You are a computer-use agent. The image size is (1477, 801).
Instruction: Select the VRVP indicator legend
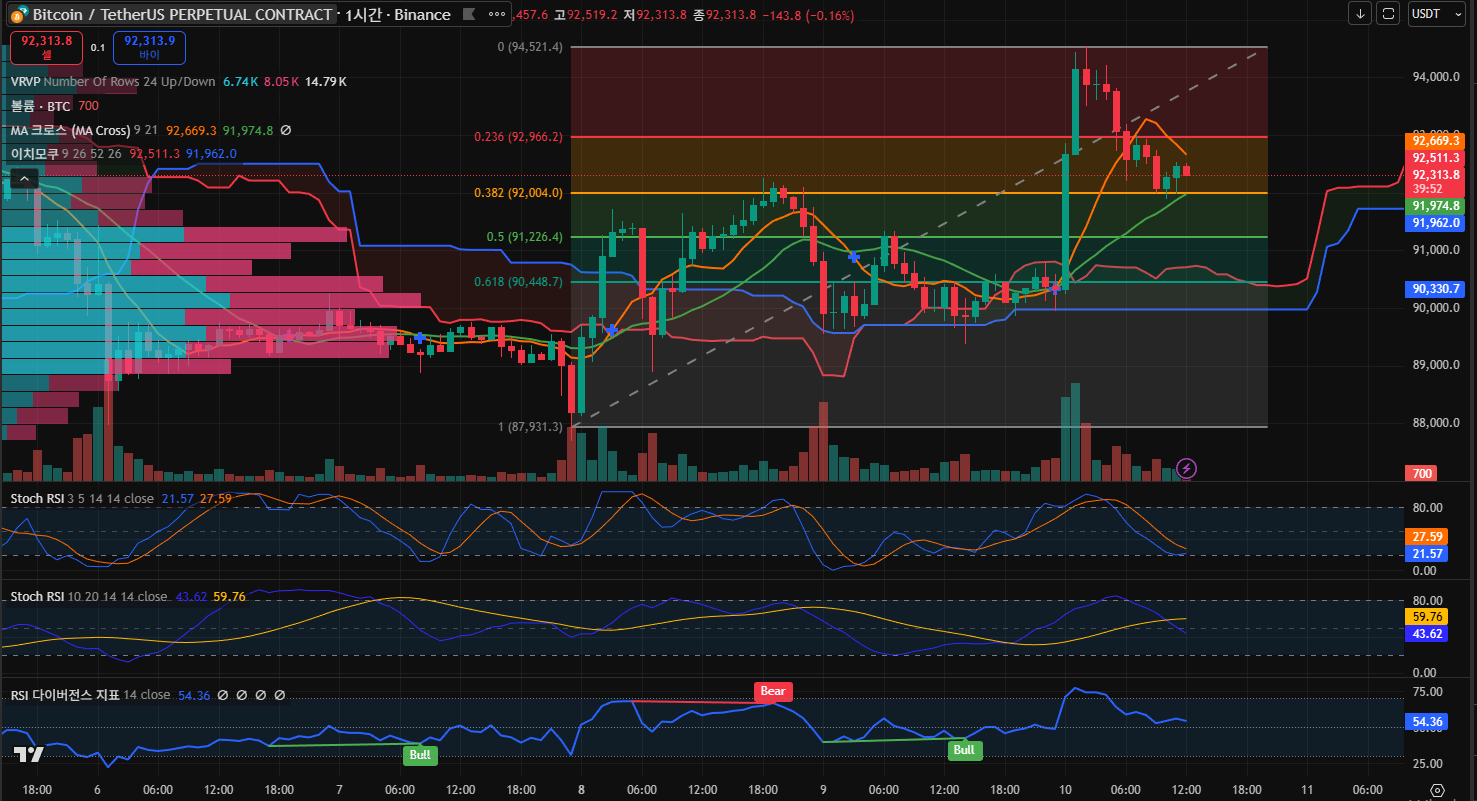(25, 81)
